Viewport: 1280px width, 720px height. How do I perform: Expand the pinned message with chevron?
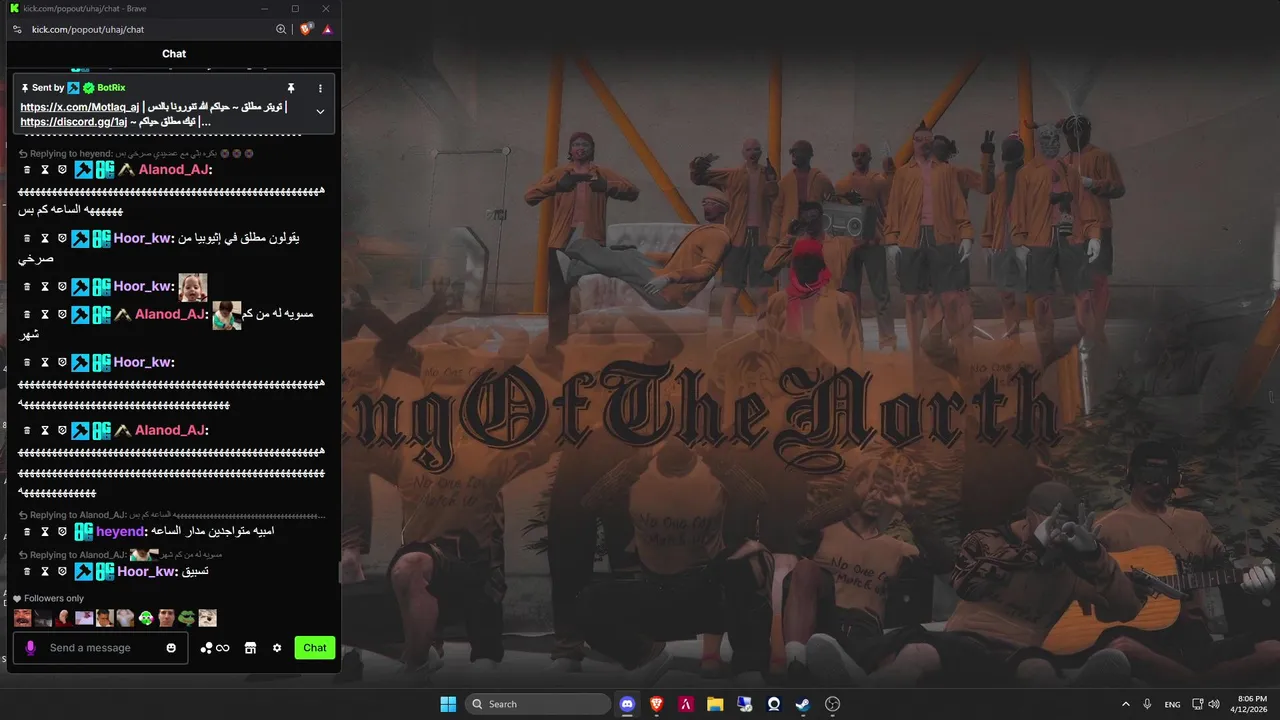click(320, 111)
